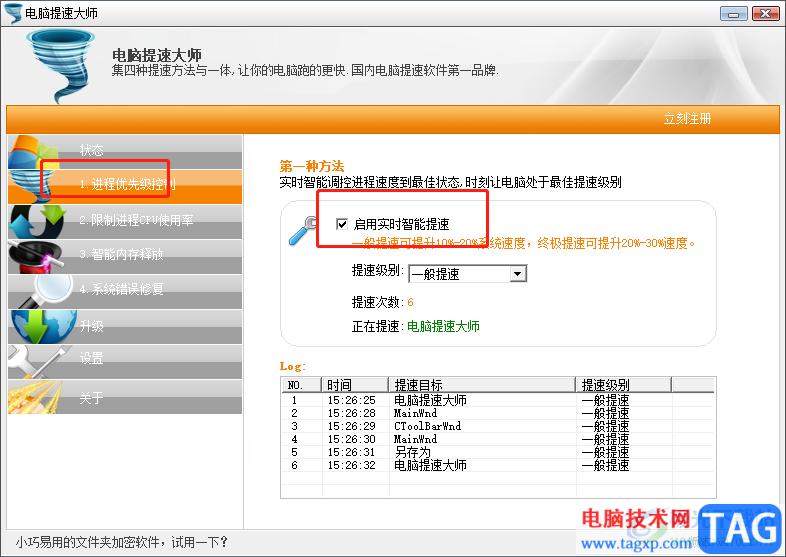Click the 提速次数 count value 6
Image resolution: width=786 pixels, height=557 pixels.
point(410,302)
